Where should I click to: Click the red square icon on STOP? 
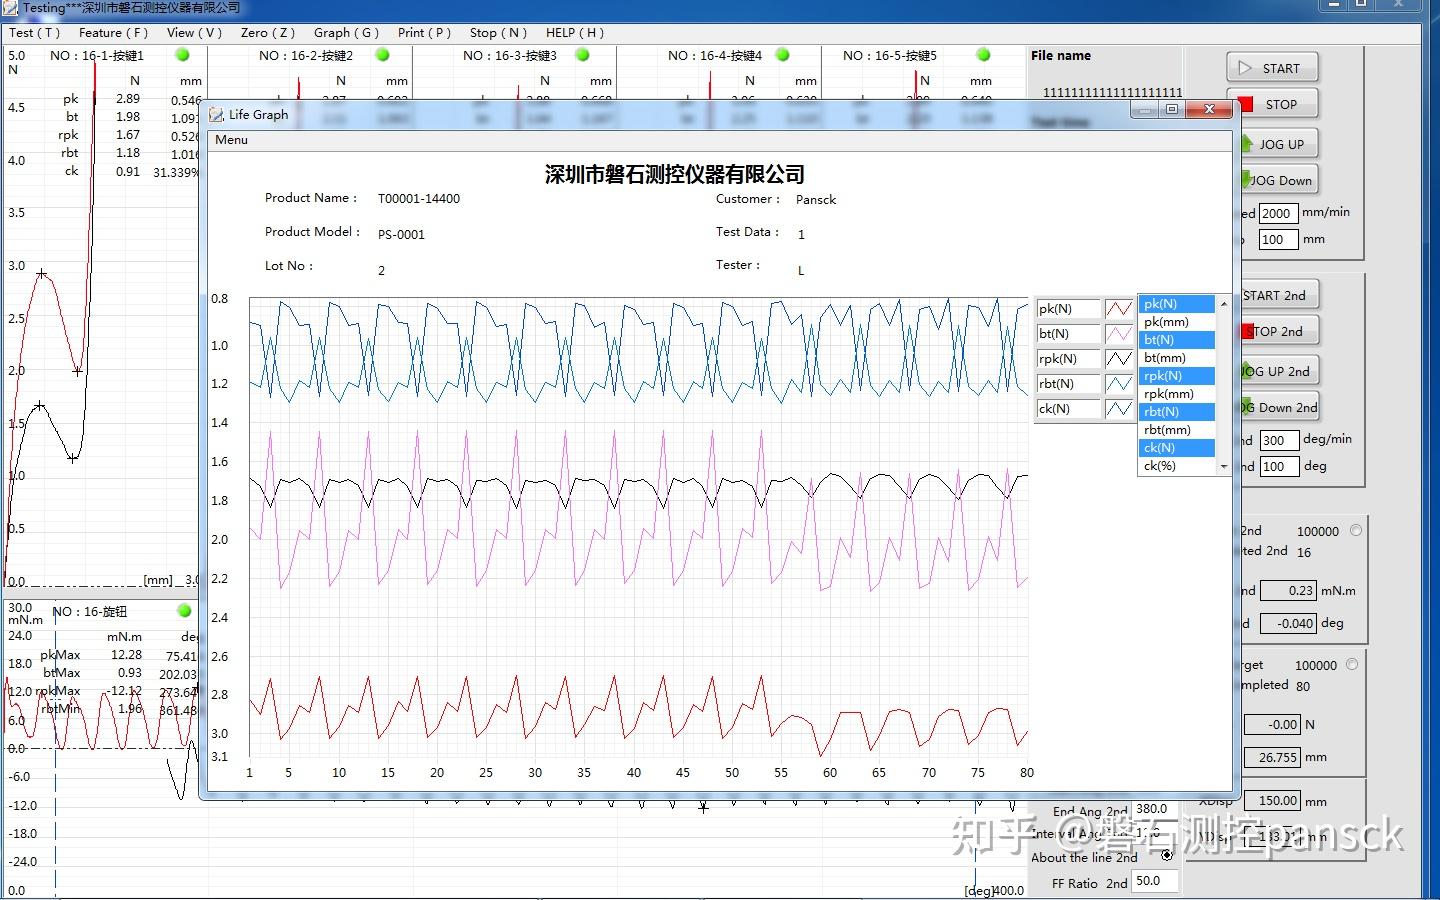point(1245,104)
